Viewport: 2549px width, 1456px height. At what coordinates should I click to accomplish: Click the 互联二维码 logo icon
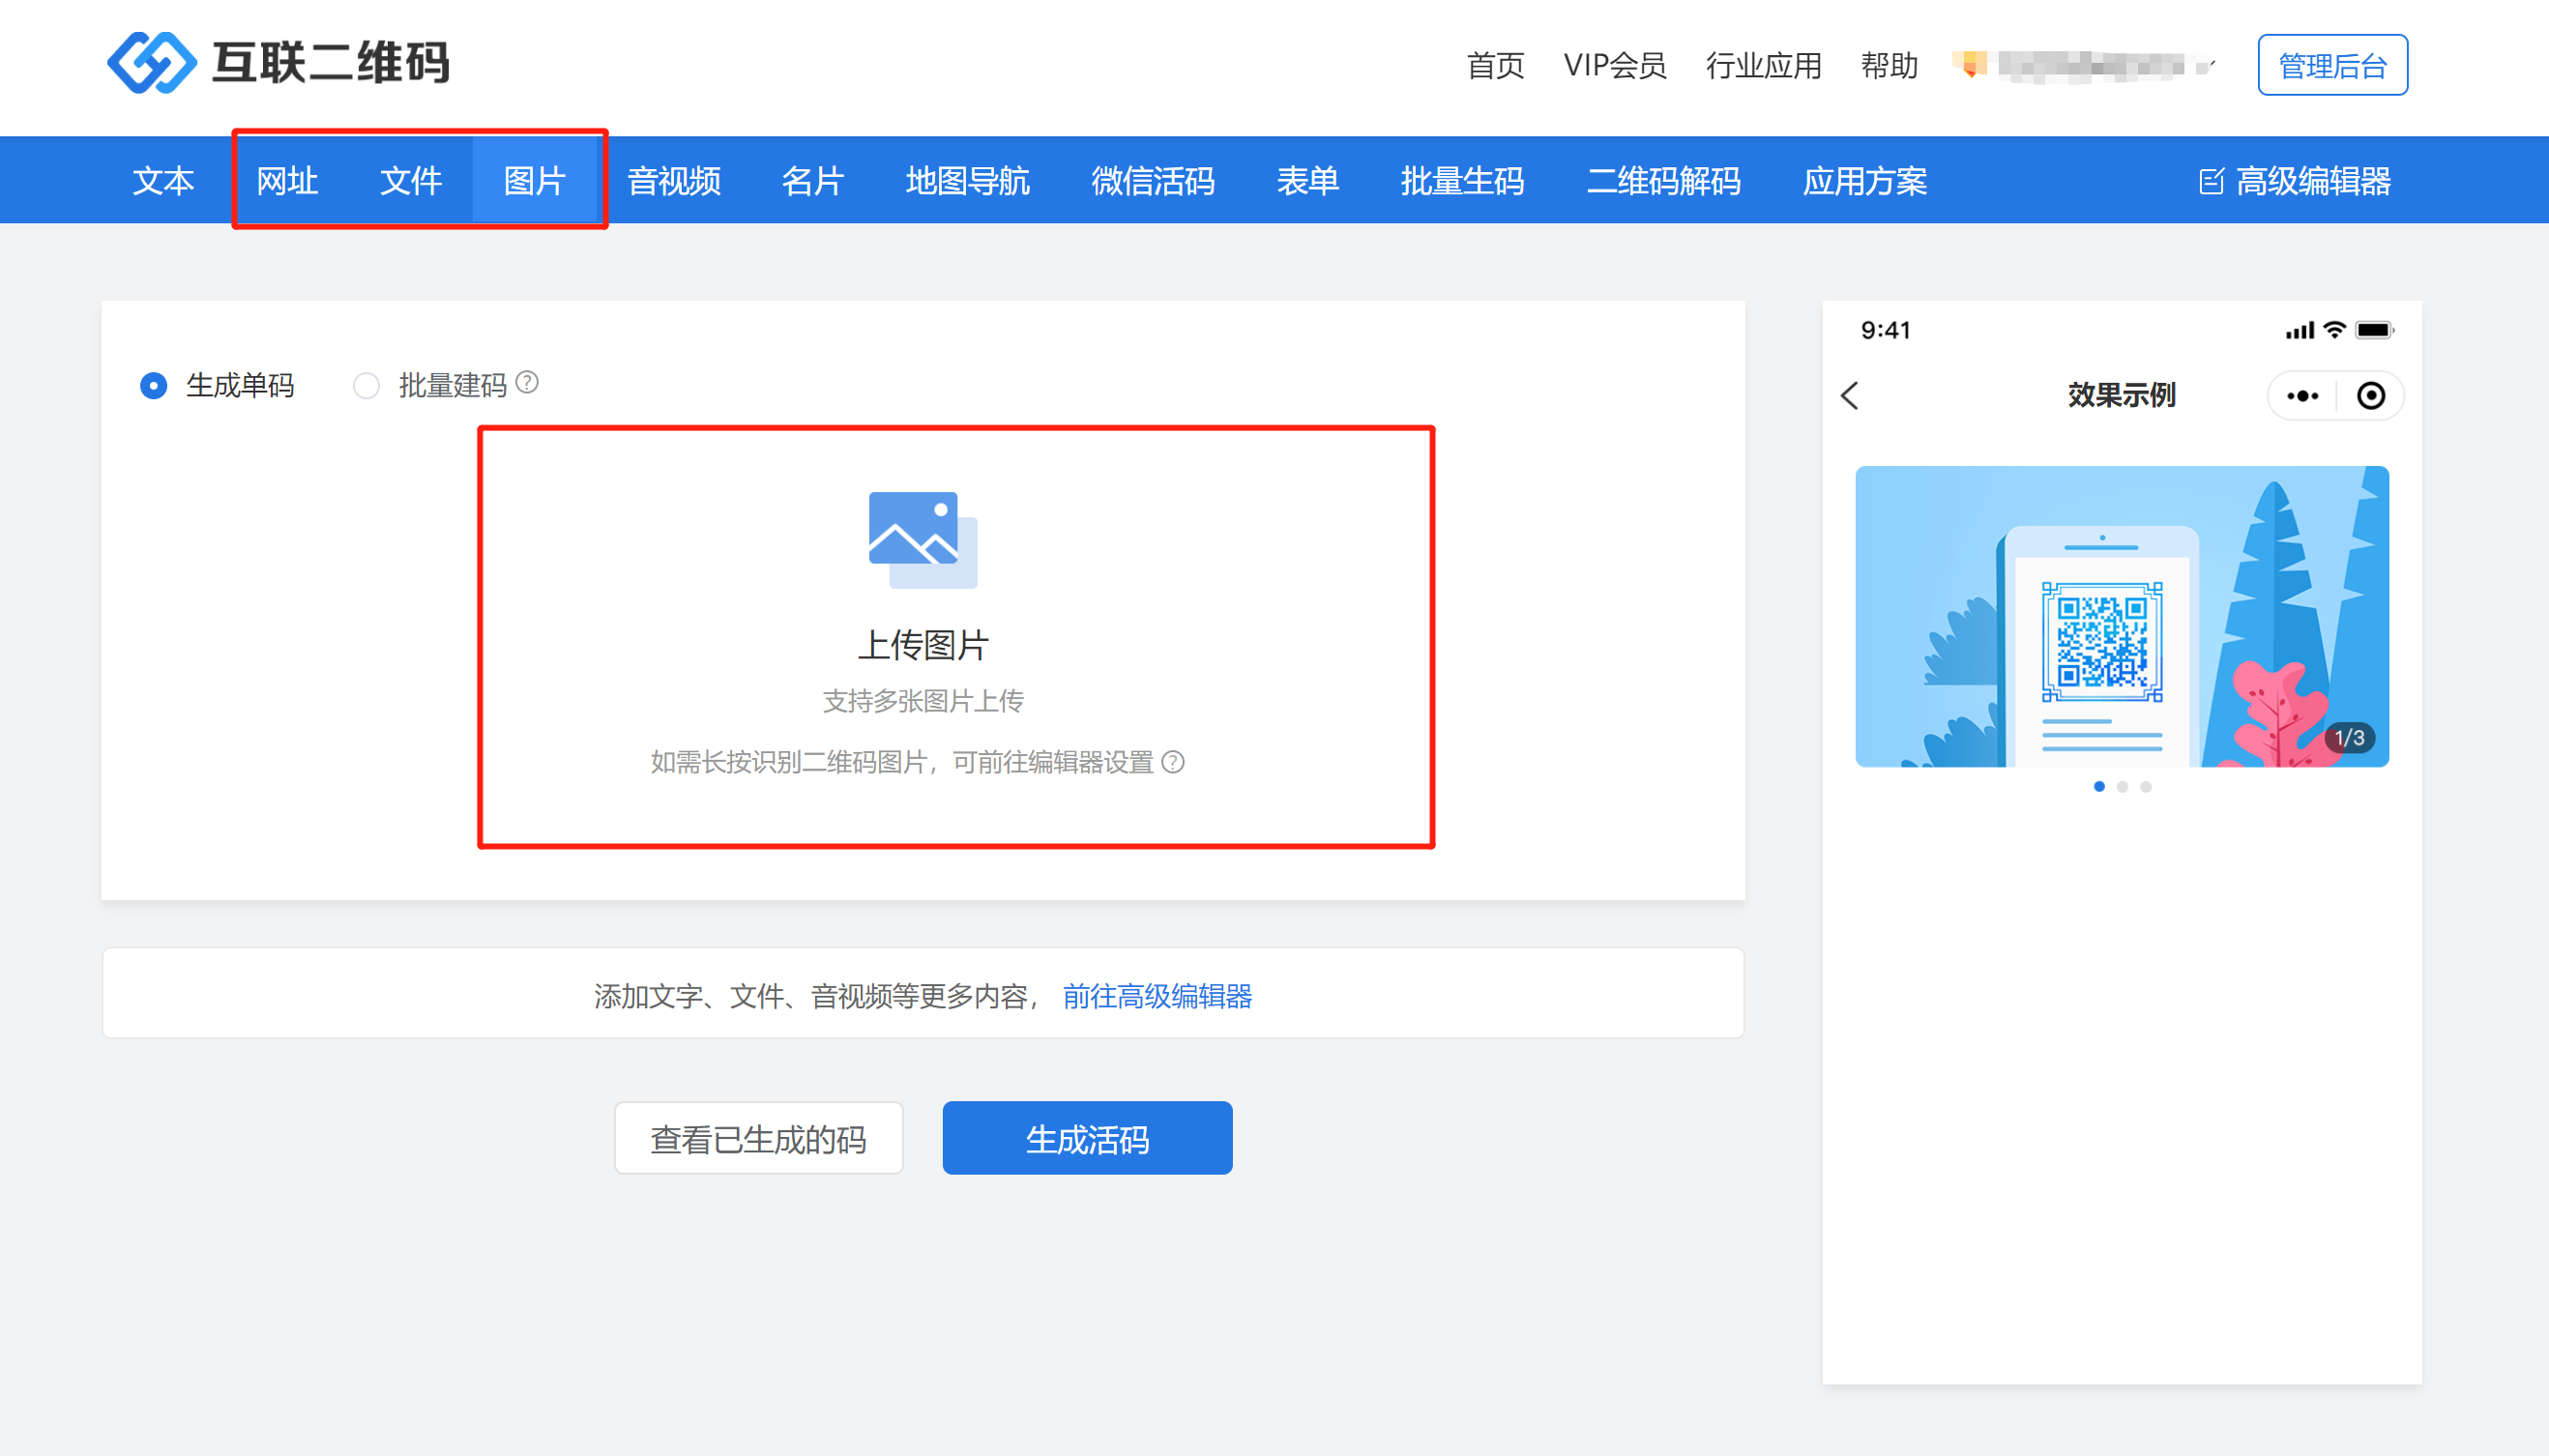click(151, 62)
